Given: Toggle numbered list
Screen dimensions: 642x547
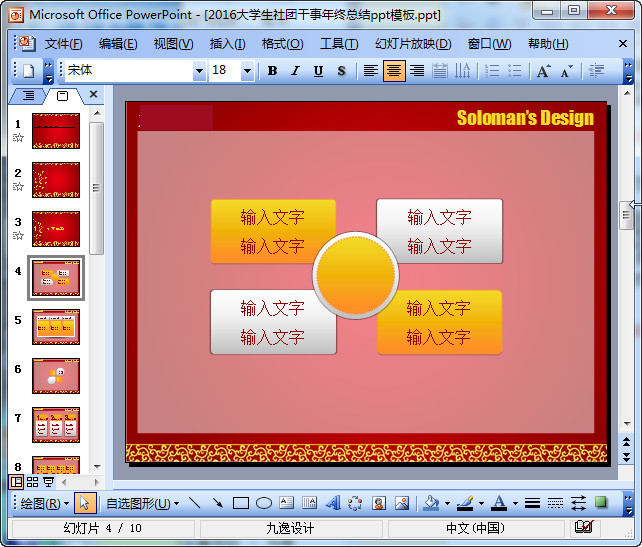Looking at the screenshot, I should tap(492, 71).
